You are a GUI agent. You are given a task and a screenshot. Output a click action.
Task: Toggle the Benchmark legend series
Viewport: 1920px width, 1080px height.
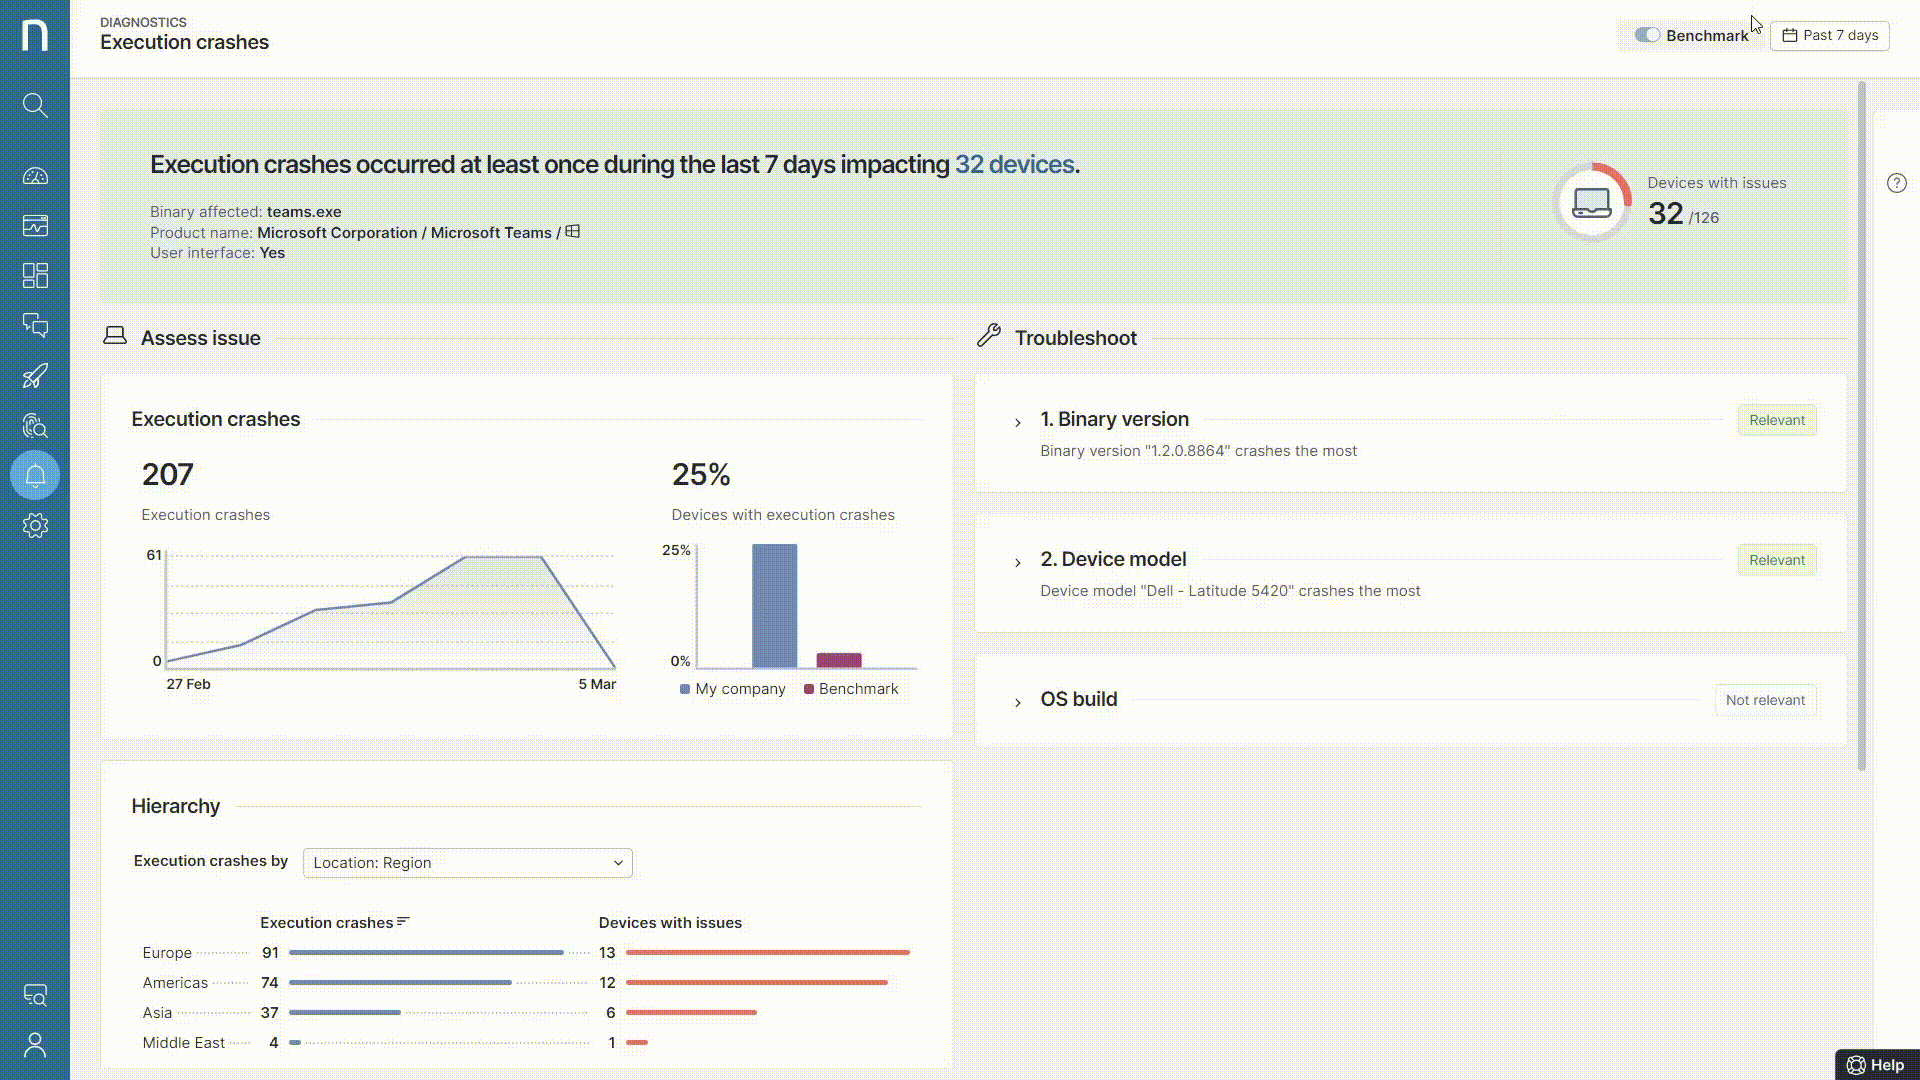(x=850, y=689)
